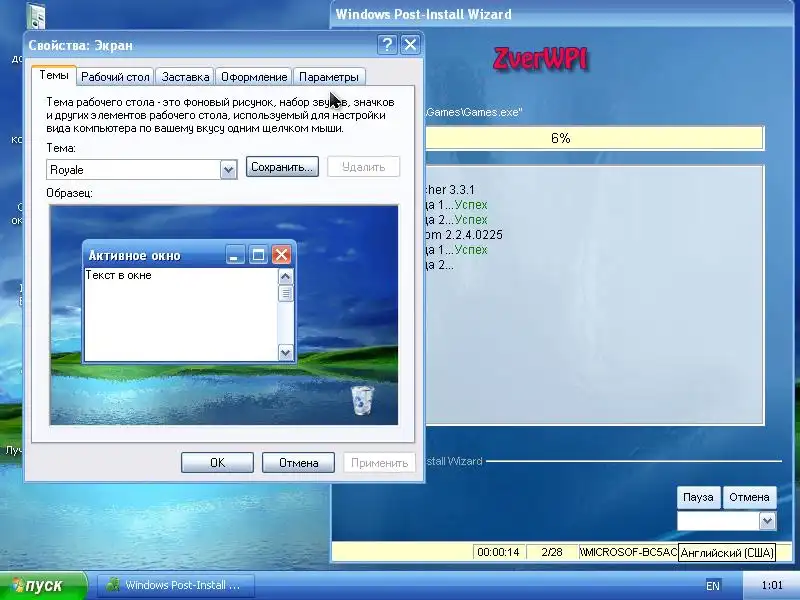Click Отмена in the Свойства: Экран dialog

click(x=298, y=462)
